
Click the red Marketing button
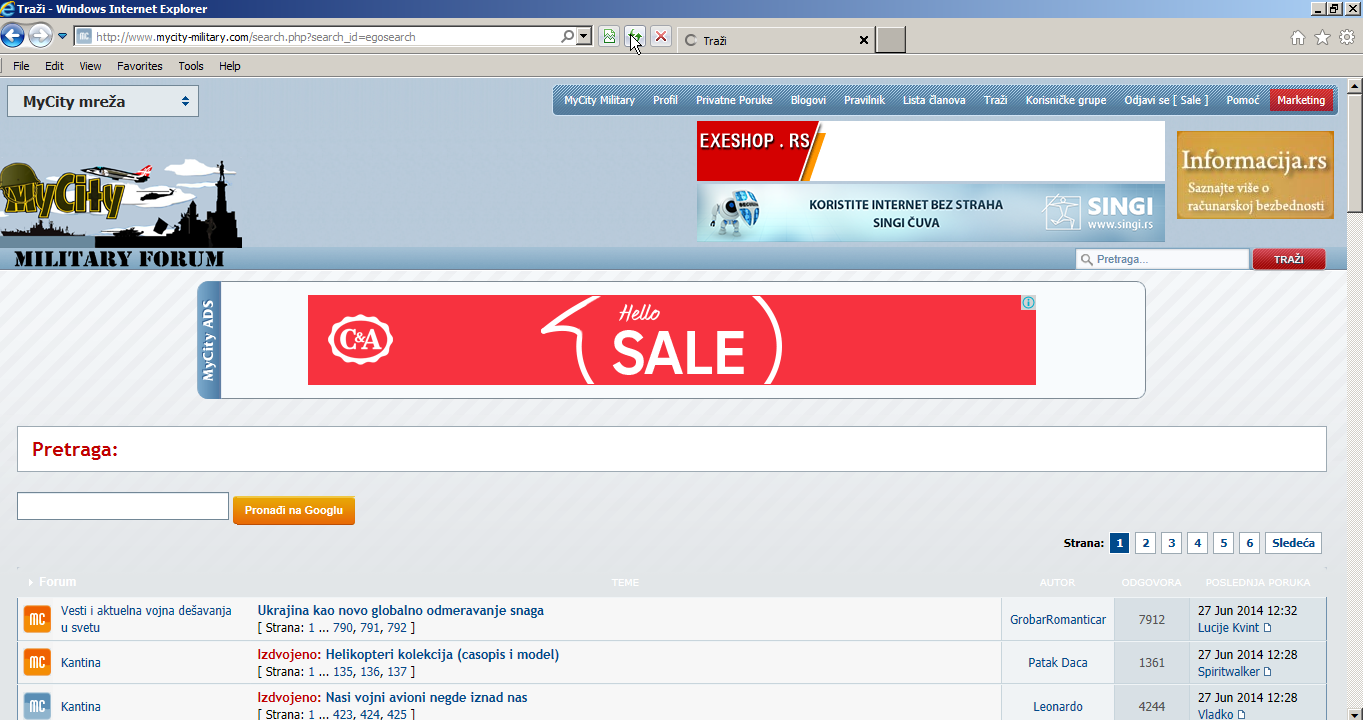point(1301,100)
